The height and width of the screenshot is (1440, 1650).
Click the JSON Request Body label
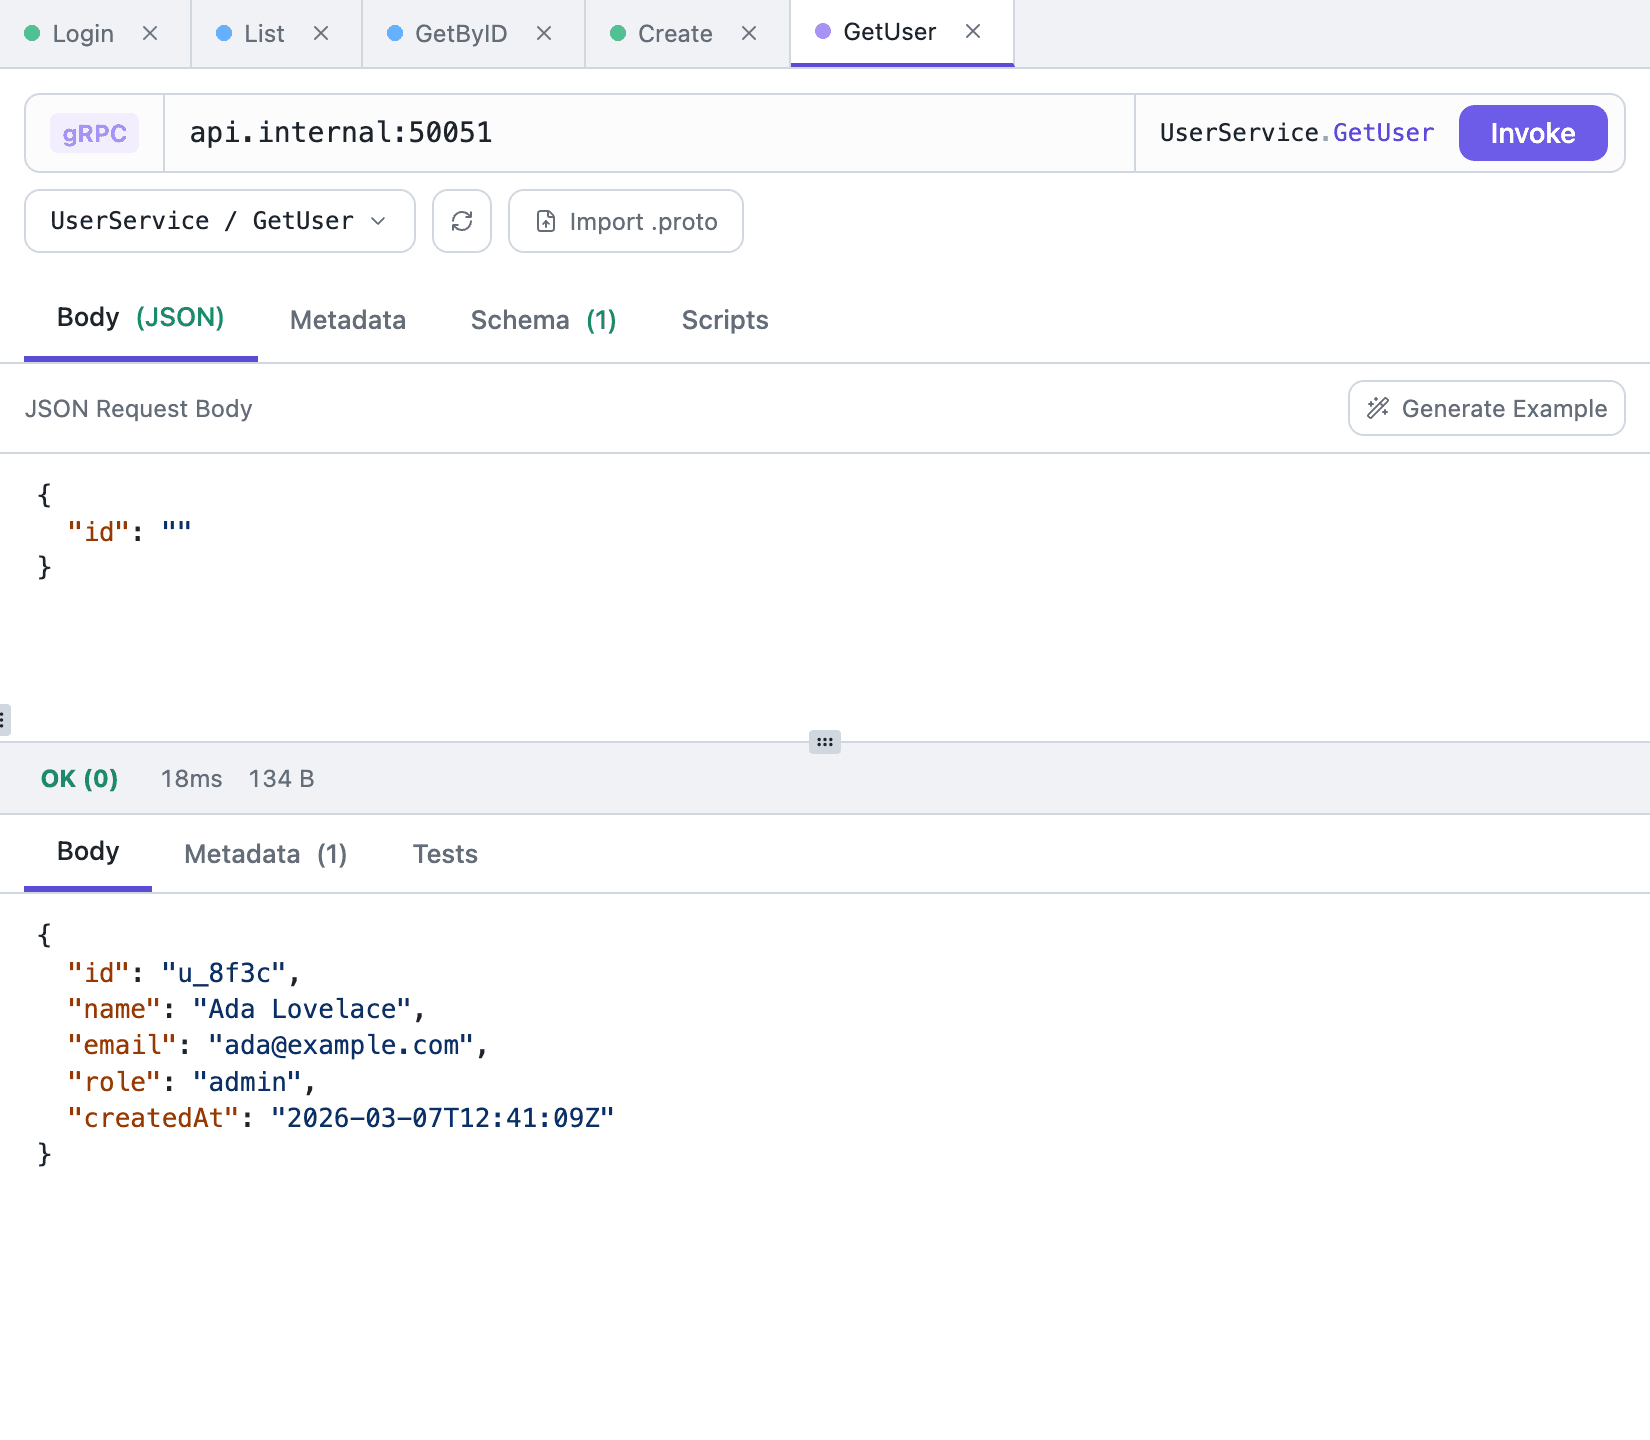tap(139, 409)
